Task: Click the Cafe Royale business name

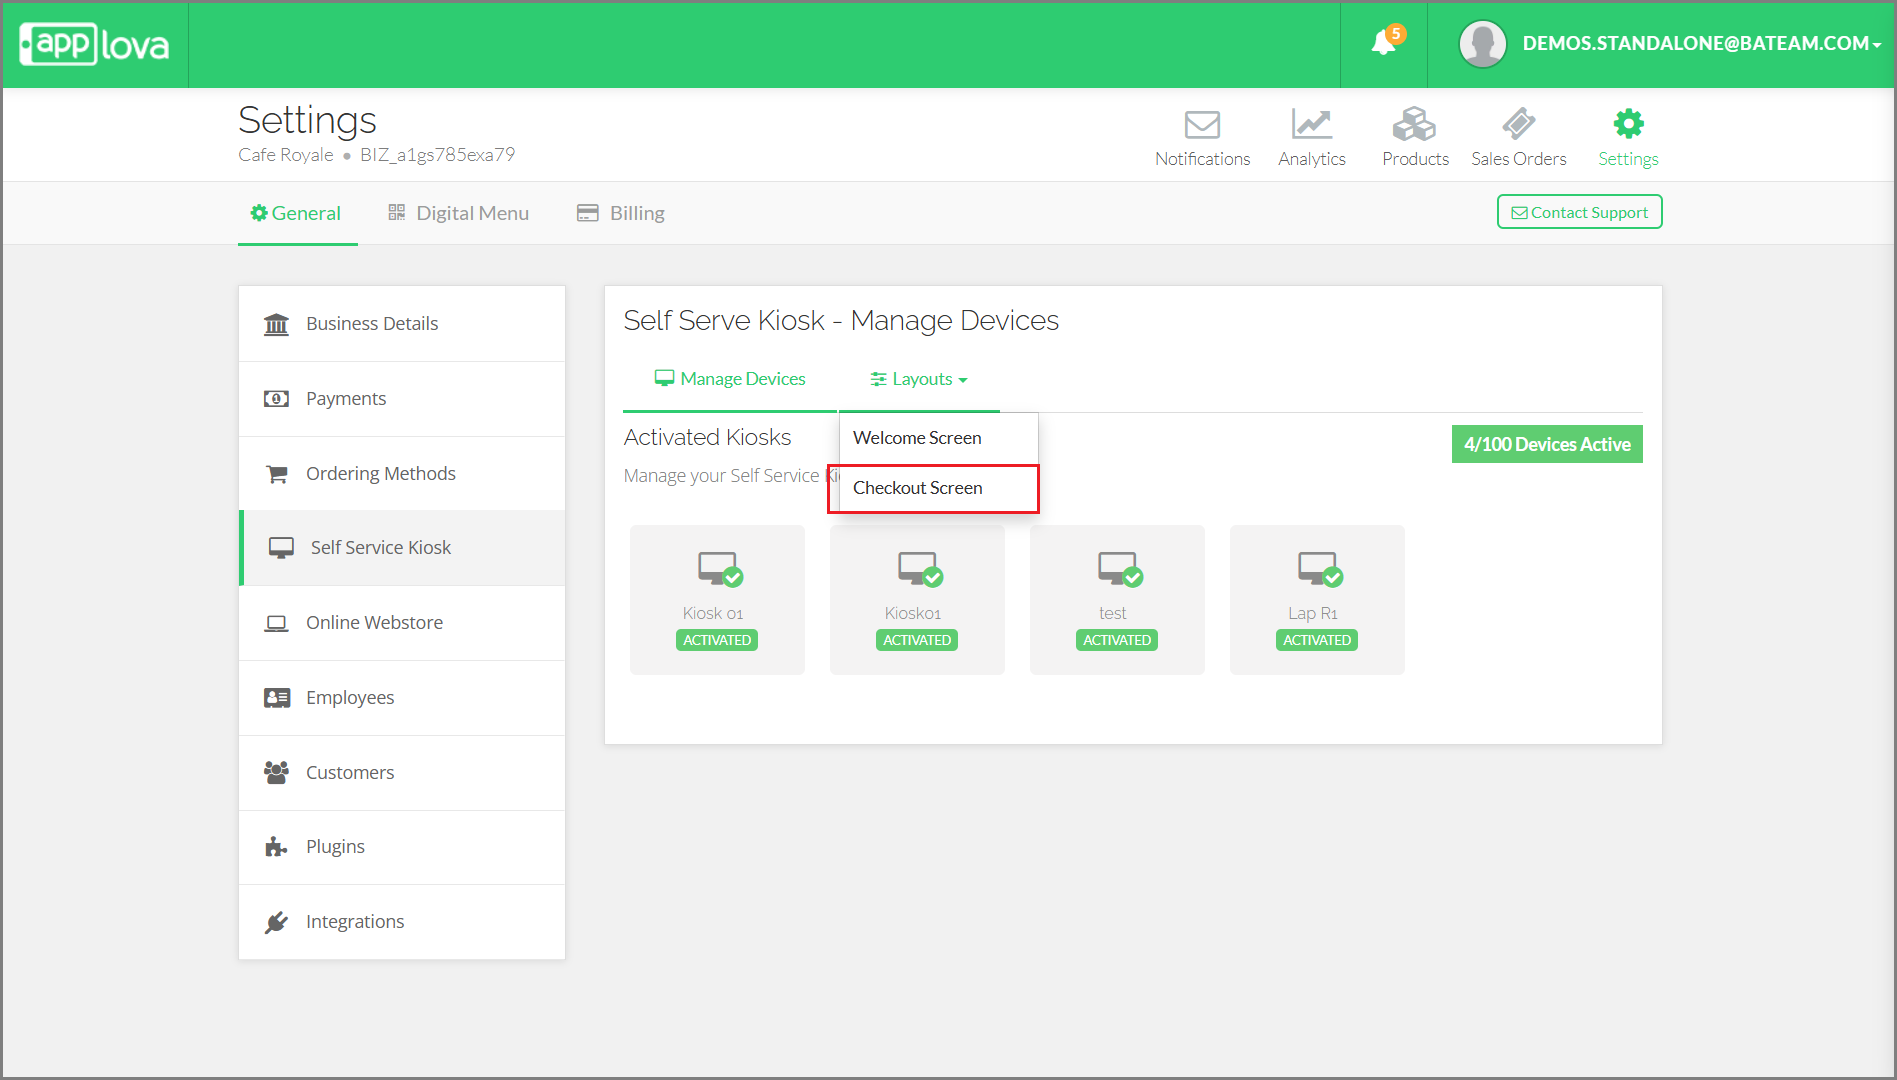Action: [286, 155]
